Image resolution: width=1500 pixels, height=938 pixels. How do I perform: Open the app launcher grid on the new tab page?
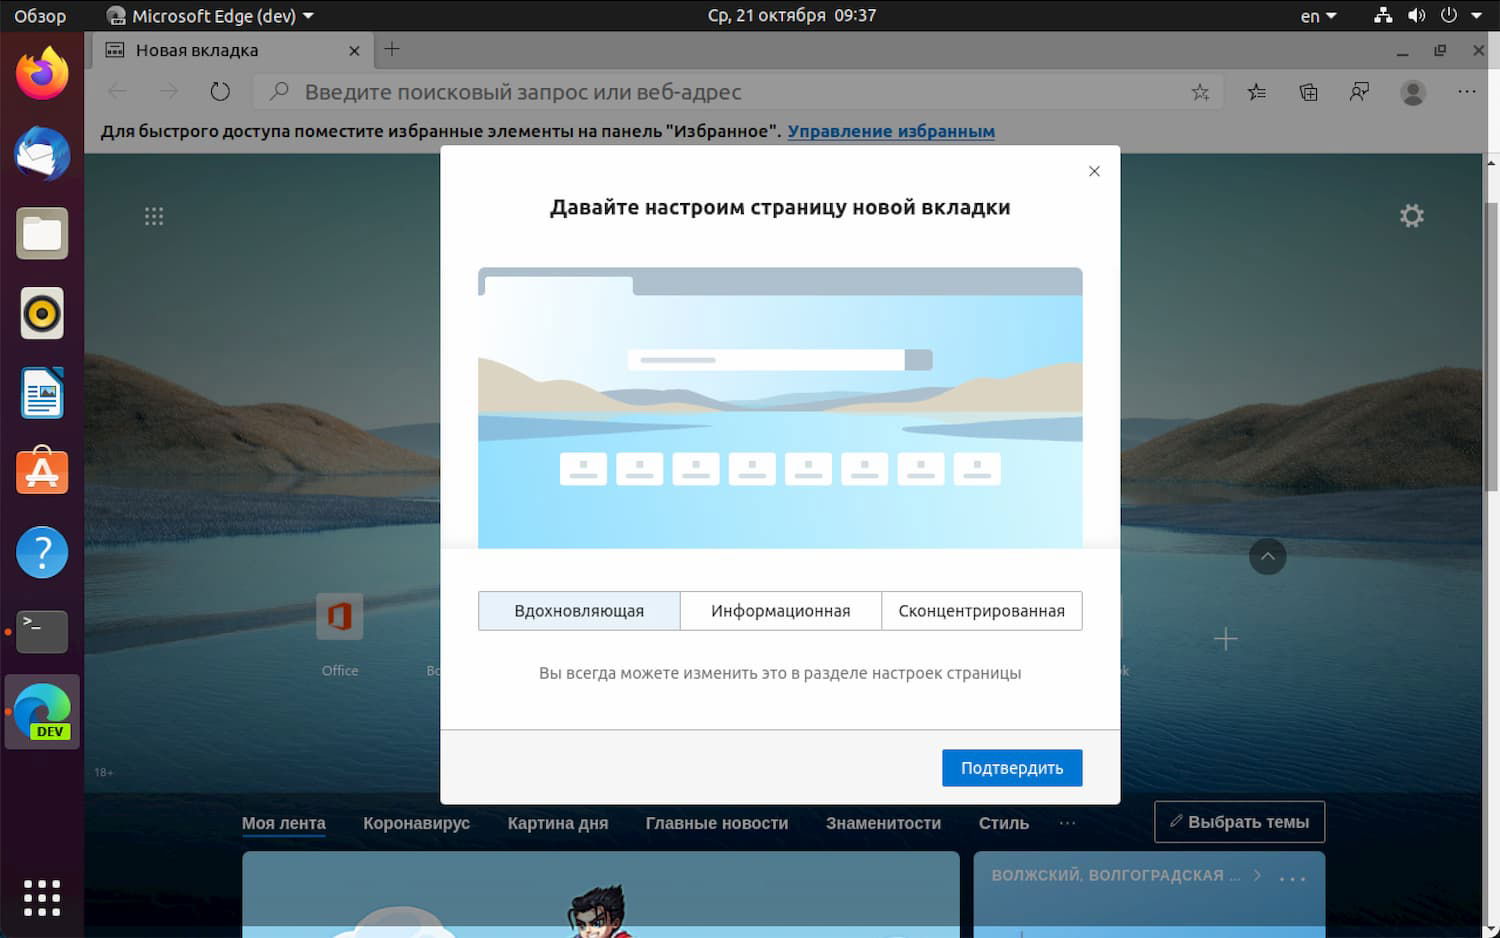[x=154, y=215]
